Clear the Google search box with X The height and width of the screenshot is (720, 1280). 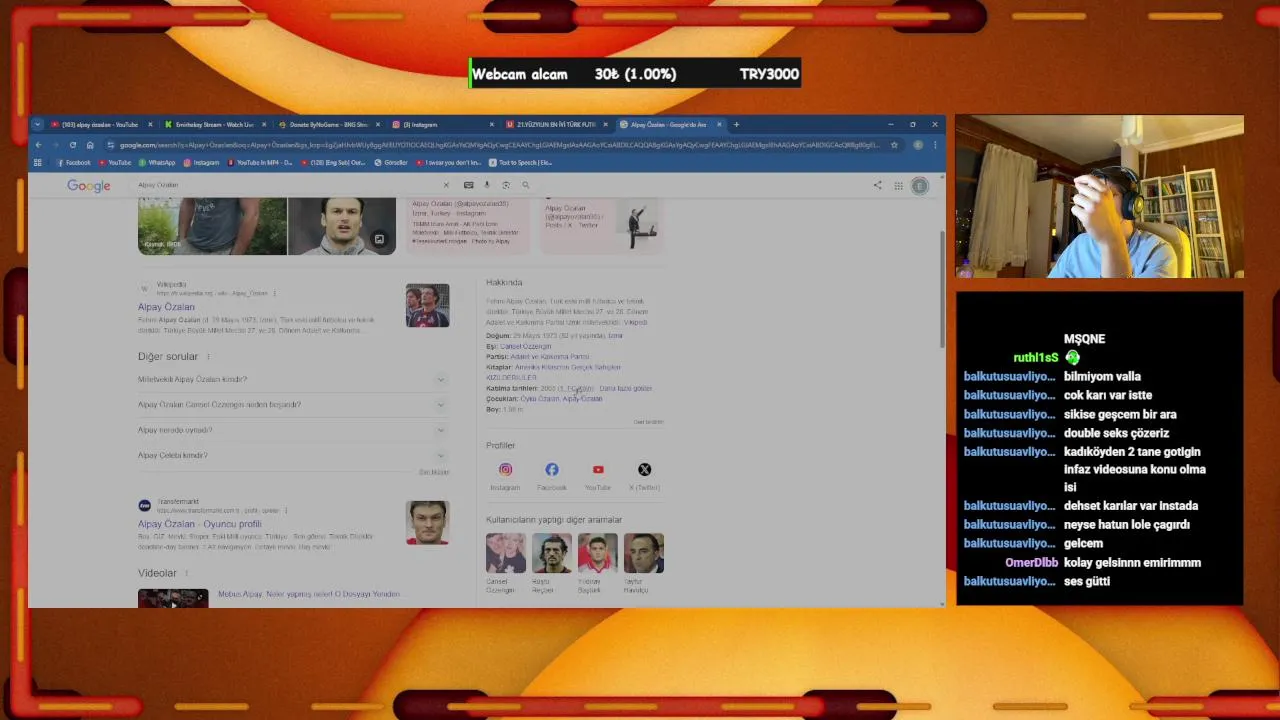tap(446, 185)
